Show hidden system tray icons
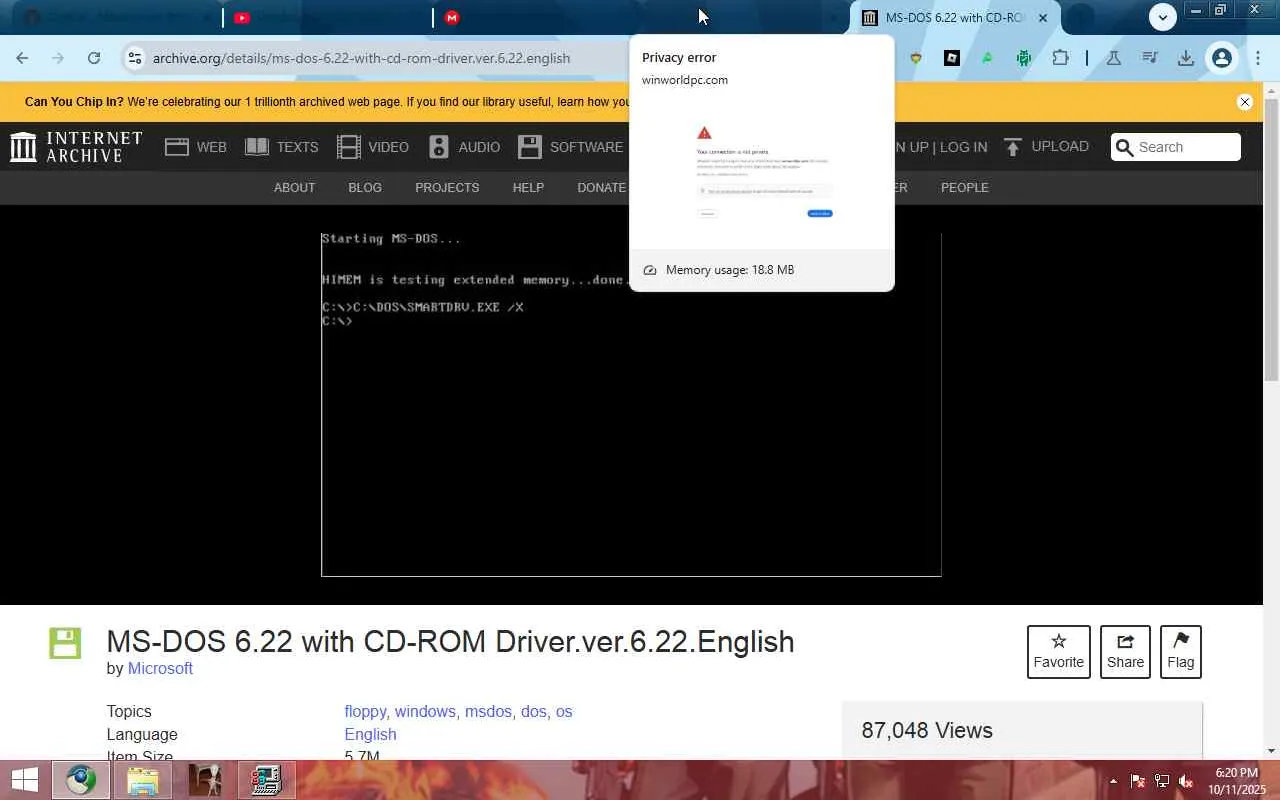Viewport: 1280px width, 800px height. coord(1113,781)
